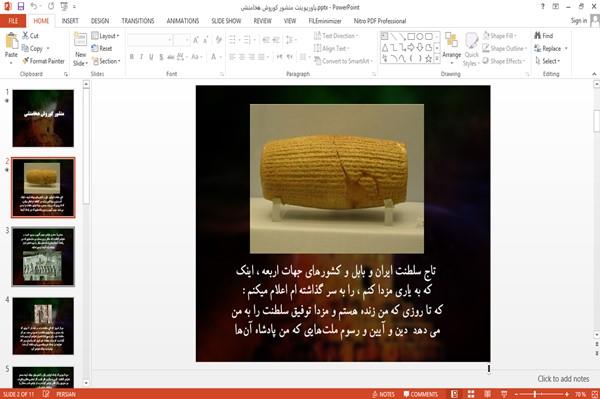This screenshot has width=600, height=399.
Task: Increase font size with larger A icon
Action: (x=196, y=40)
